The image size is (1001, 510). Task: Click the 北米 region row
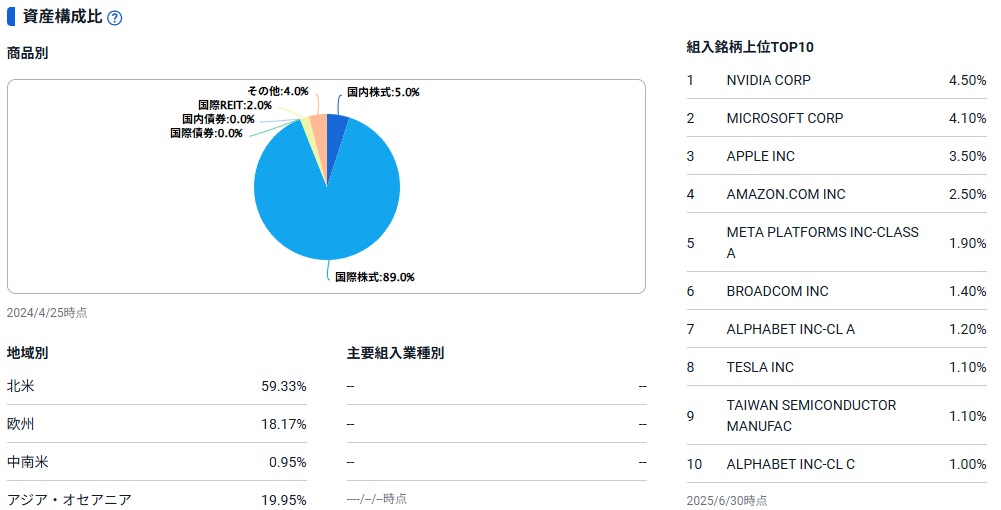coord(157,386)
